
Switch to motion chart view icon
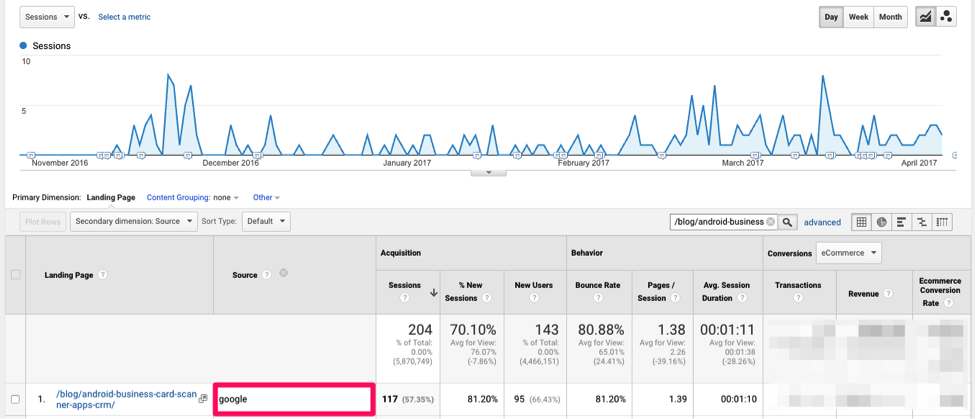click(x=946, y=17)
